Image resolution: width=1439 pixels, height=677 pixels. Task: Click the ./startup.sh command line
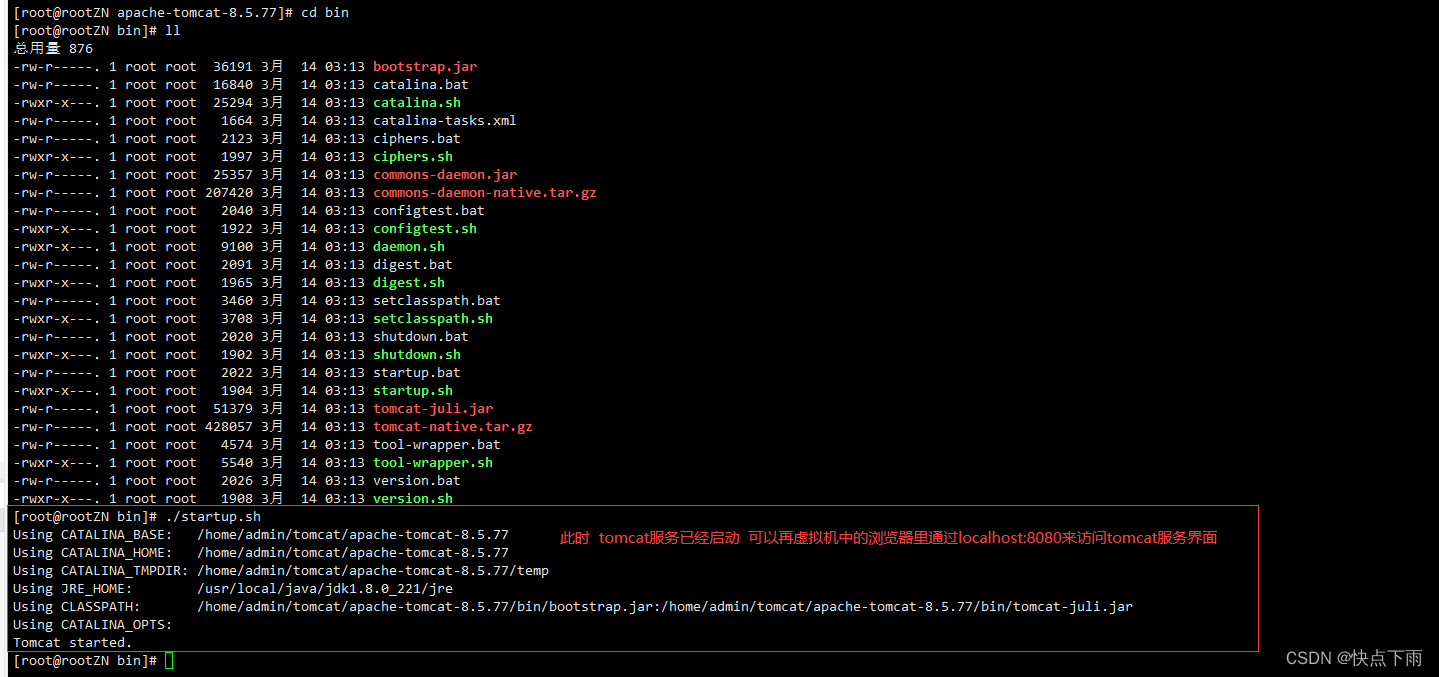(x=137, y=516)
